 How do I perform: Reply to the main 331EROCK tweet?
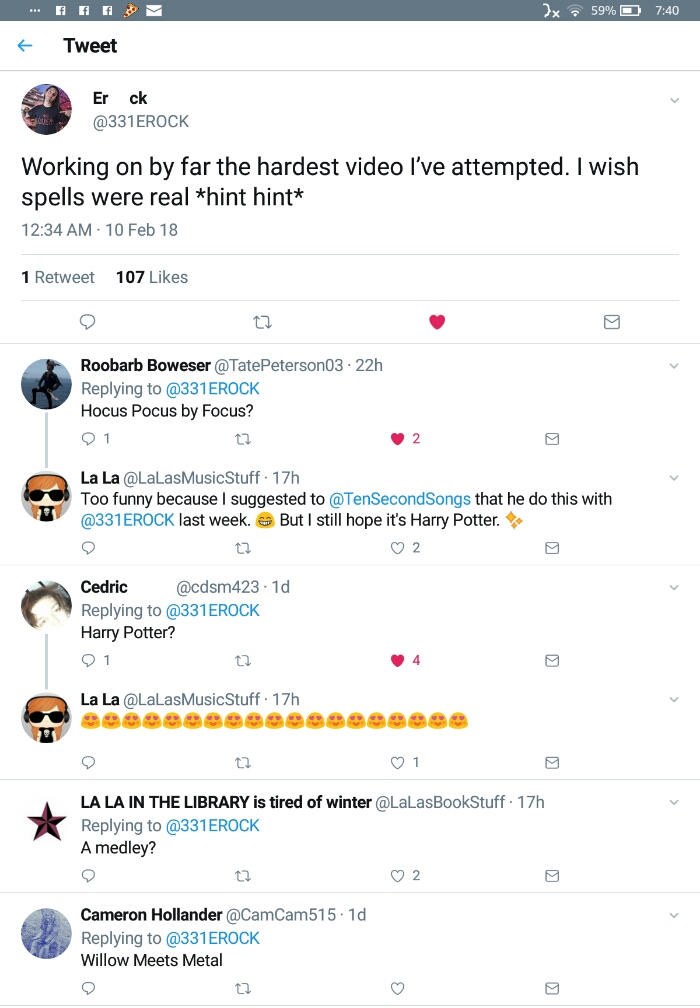(x=88, y=322)
